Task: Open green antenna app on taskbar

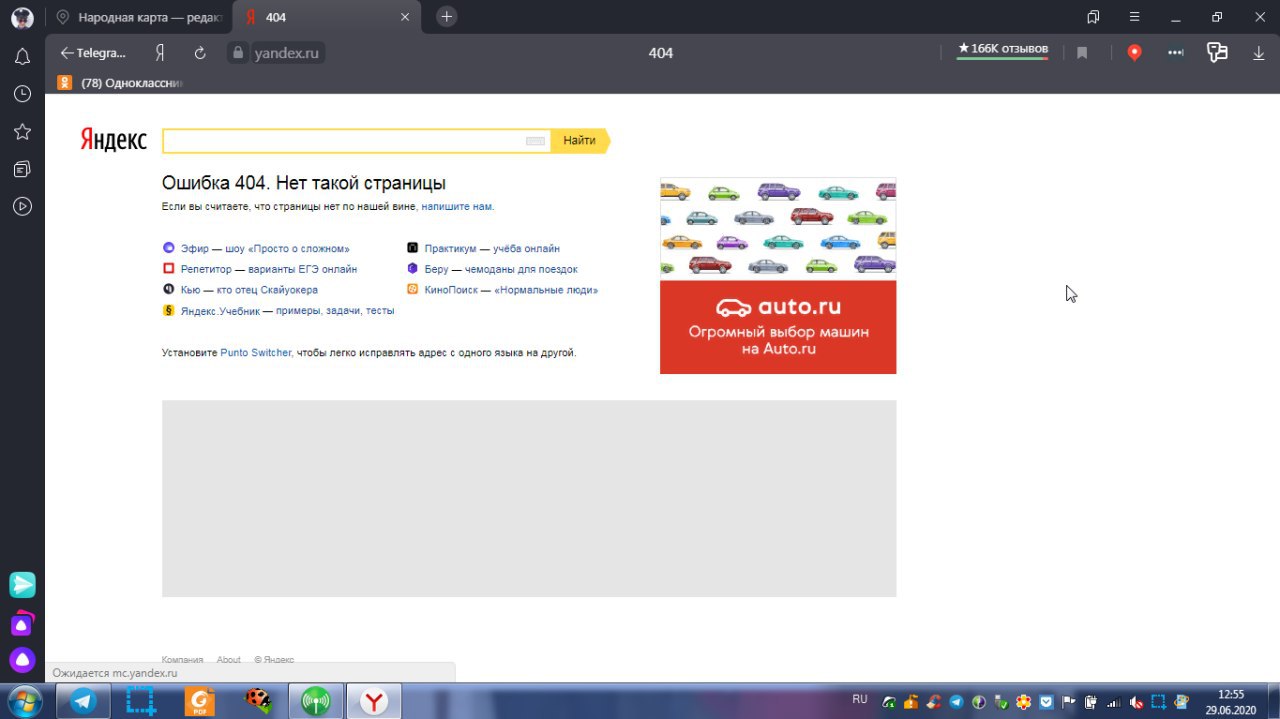Action: (315, 701)
